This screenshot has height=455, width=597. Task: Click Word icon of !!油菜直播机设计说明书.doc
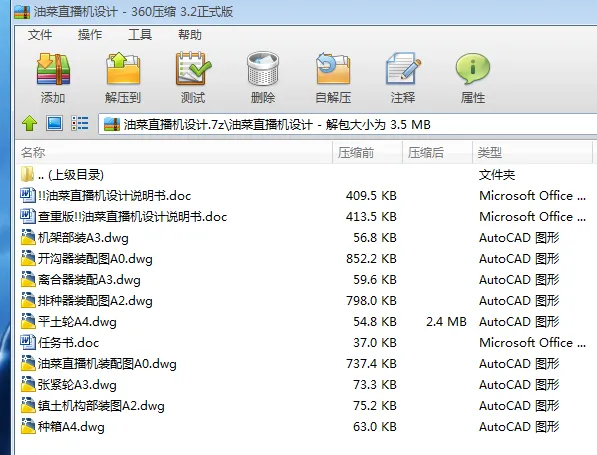coord(28,195)
